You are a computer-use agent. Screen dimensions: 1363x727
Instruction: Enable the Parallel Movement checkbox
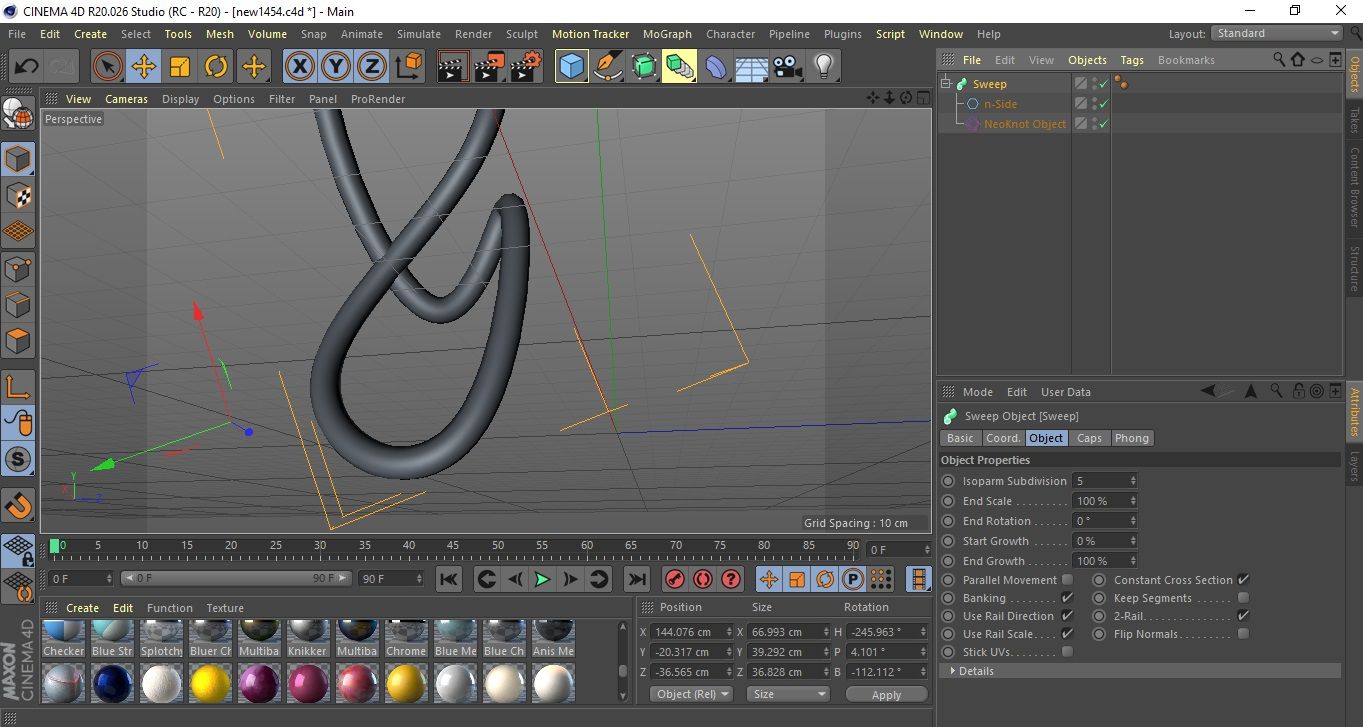point(1067,580)
